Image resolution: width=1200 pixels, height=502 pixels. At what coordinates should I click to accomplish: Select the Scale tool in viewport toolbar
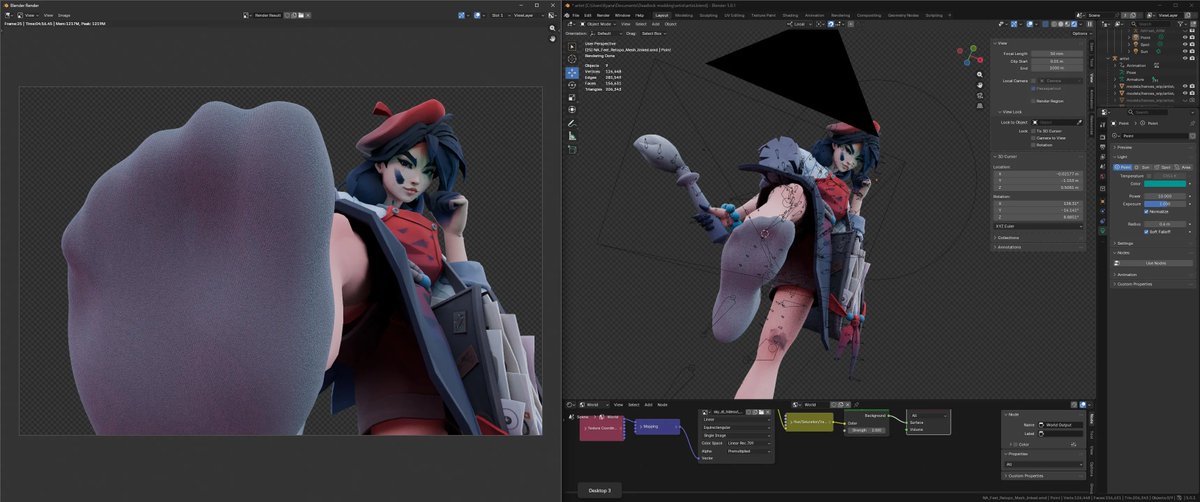(571, 98)
